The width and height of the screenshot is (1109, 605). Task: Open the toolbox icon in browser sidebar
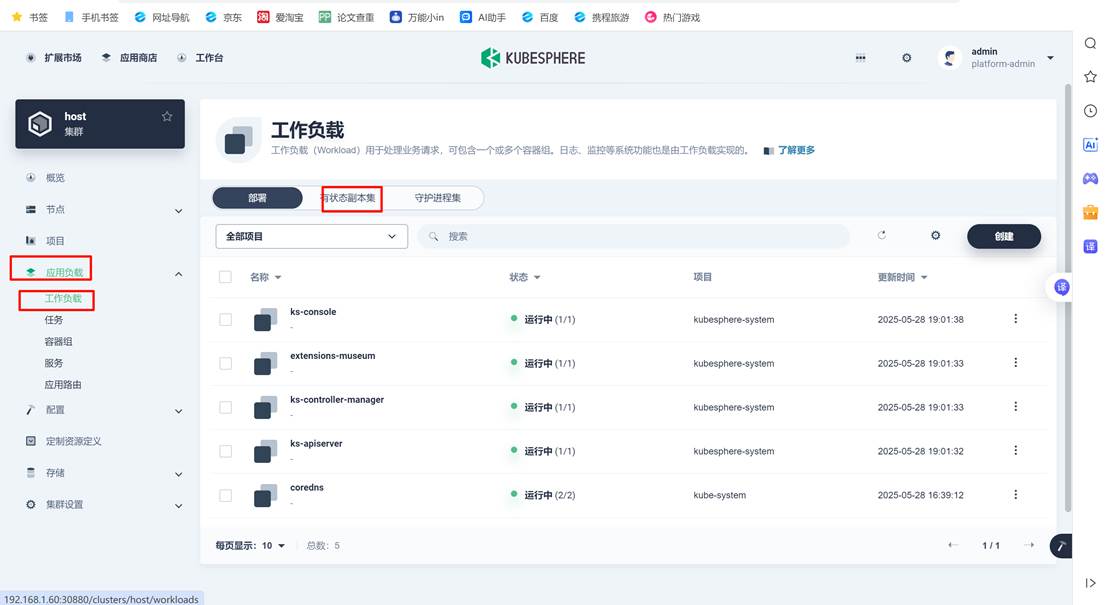point(1091,212)
